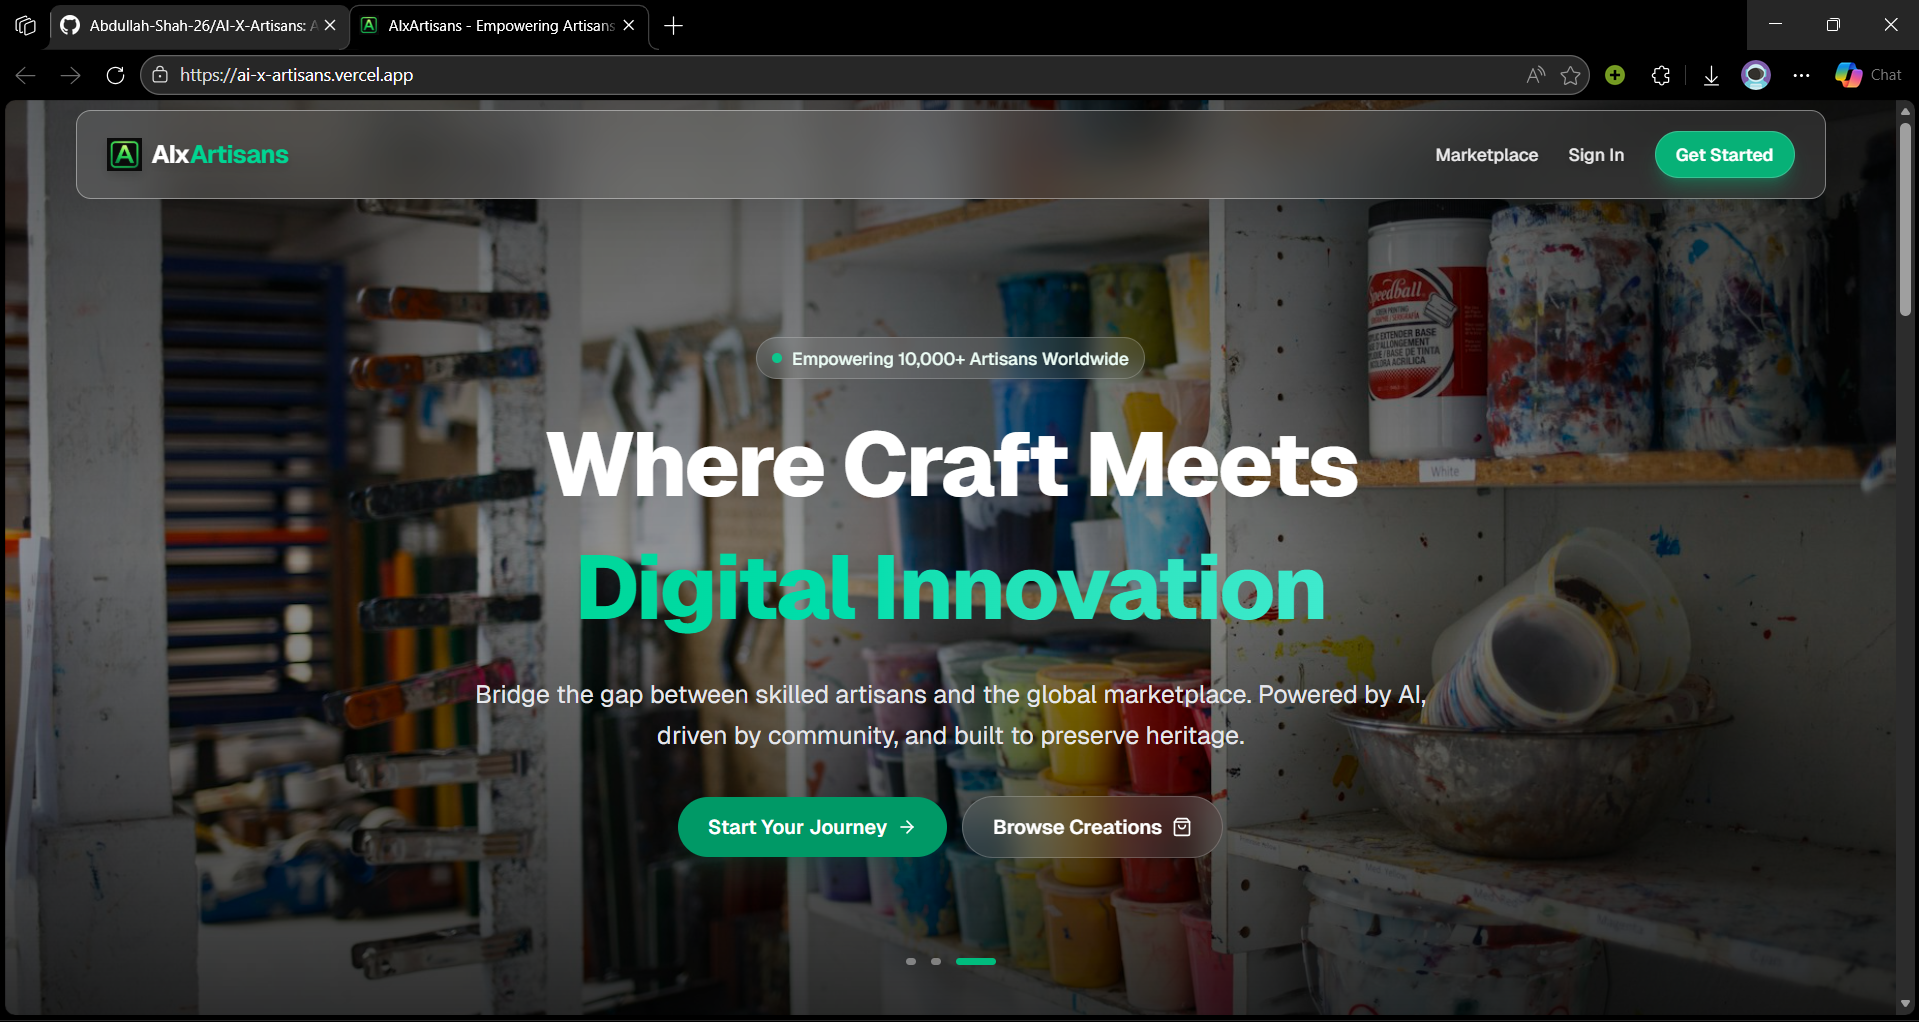The width and height of the screenshot is (1919, 1022).
Task: Open a new browser tab
Action: pyautogui.click(x=674, y=26)
